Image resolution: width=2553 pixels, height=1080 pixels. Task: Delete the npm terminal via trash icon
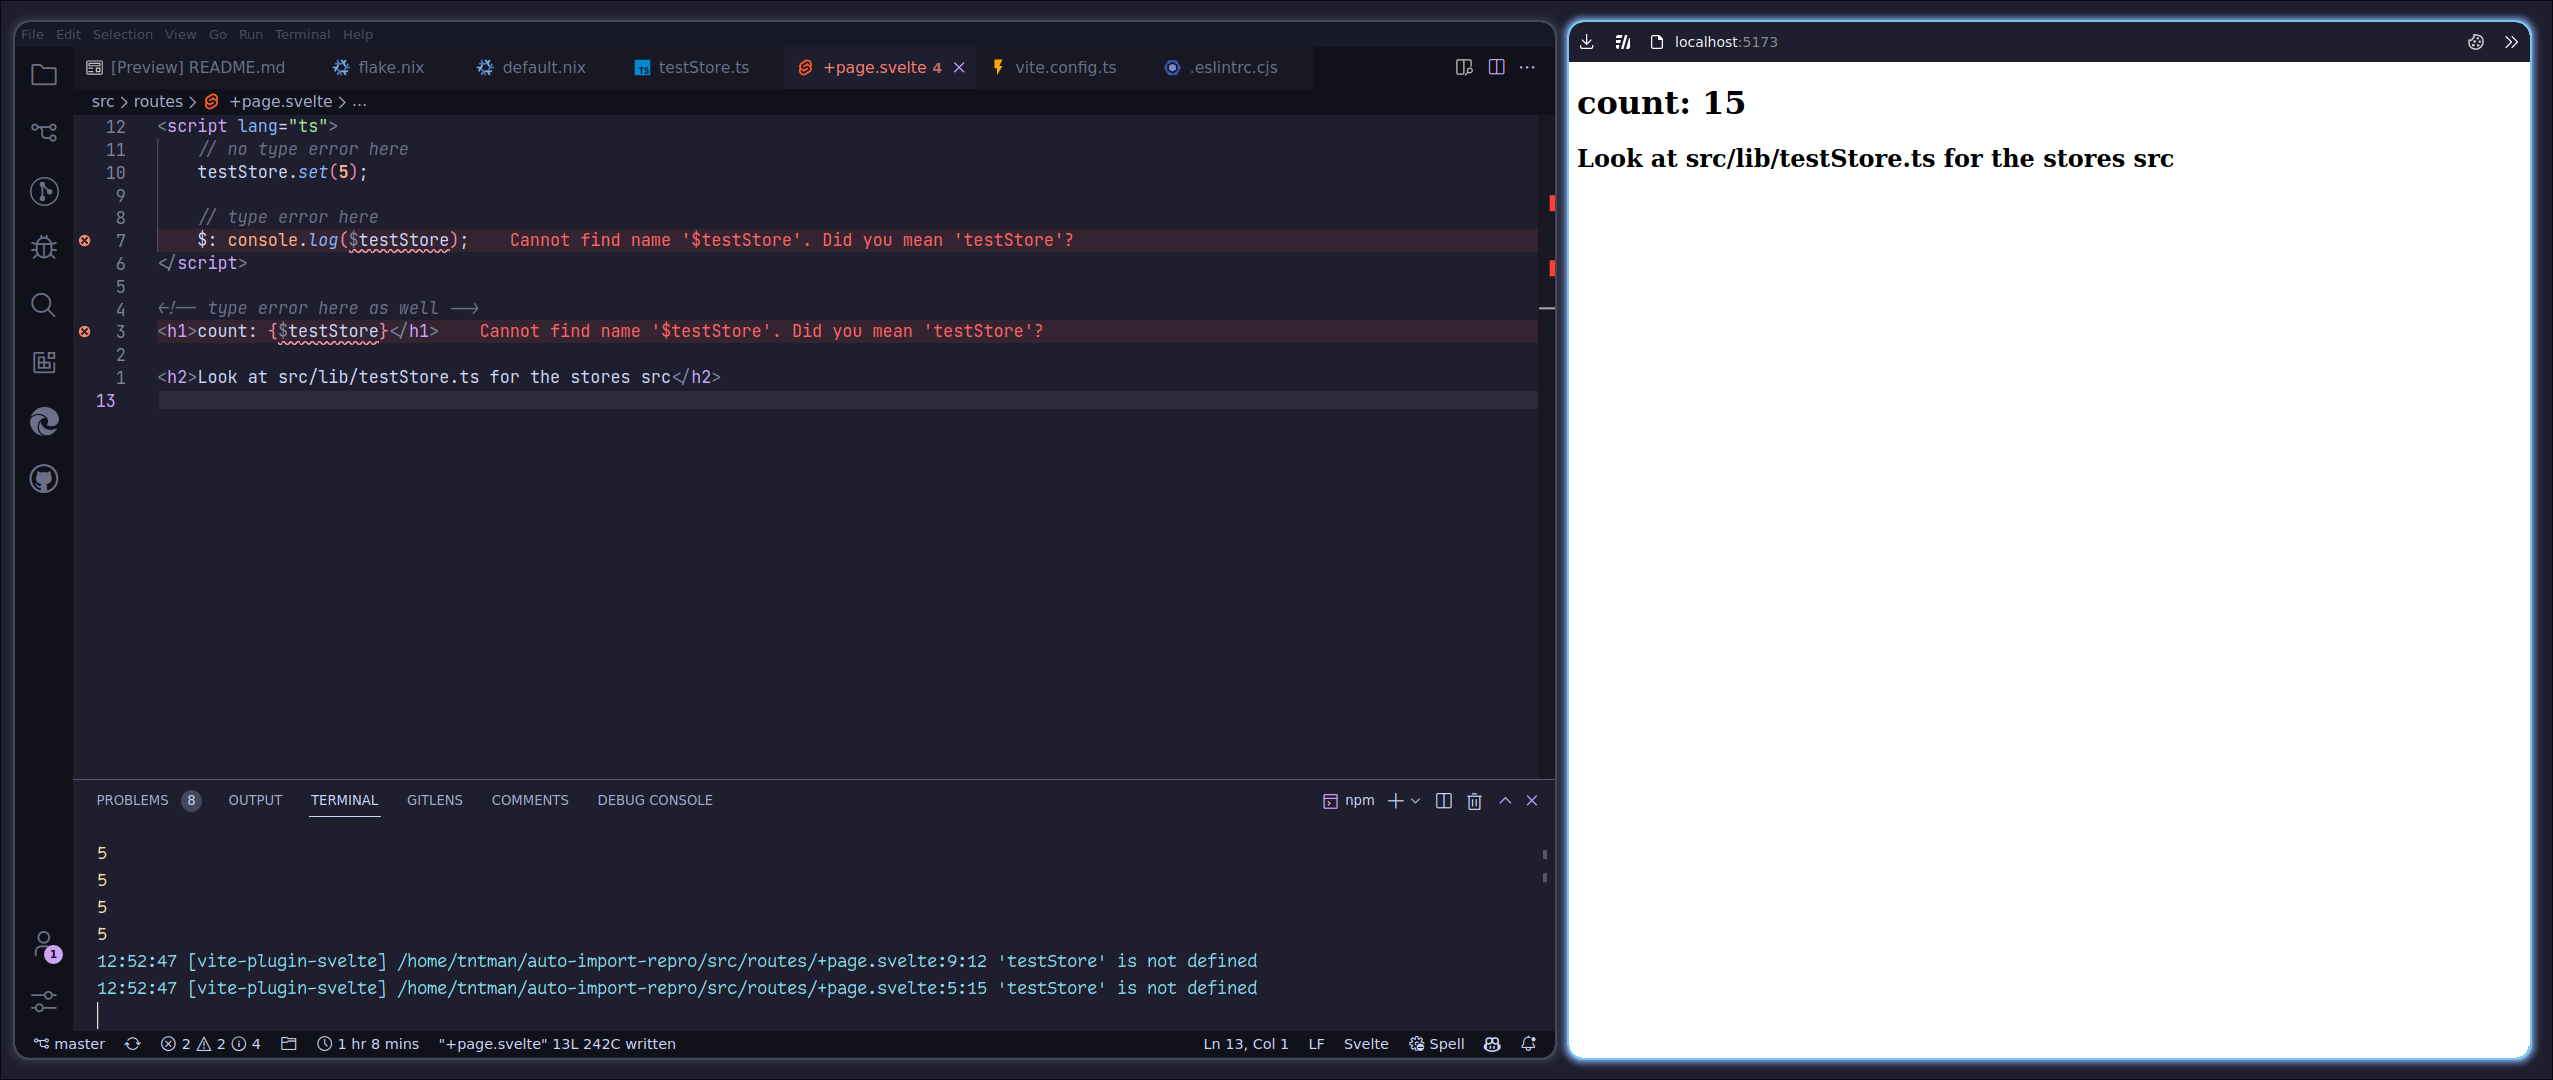click(x=1474, y=800)
